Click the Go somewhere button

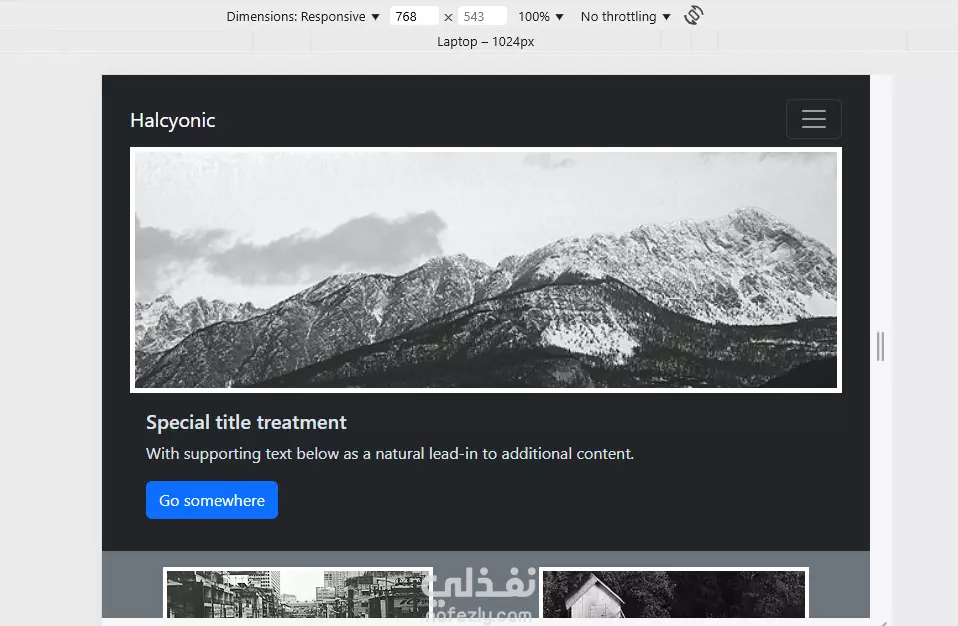[x=211, y=500]
